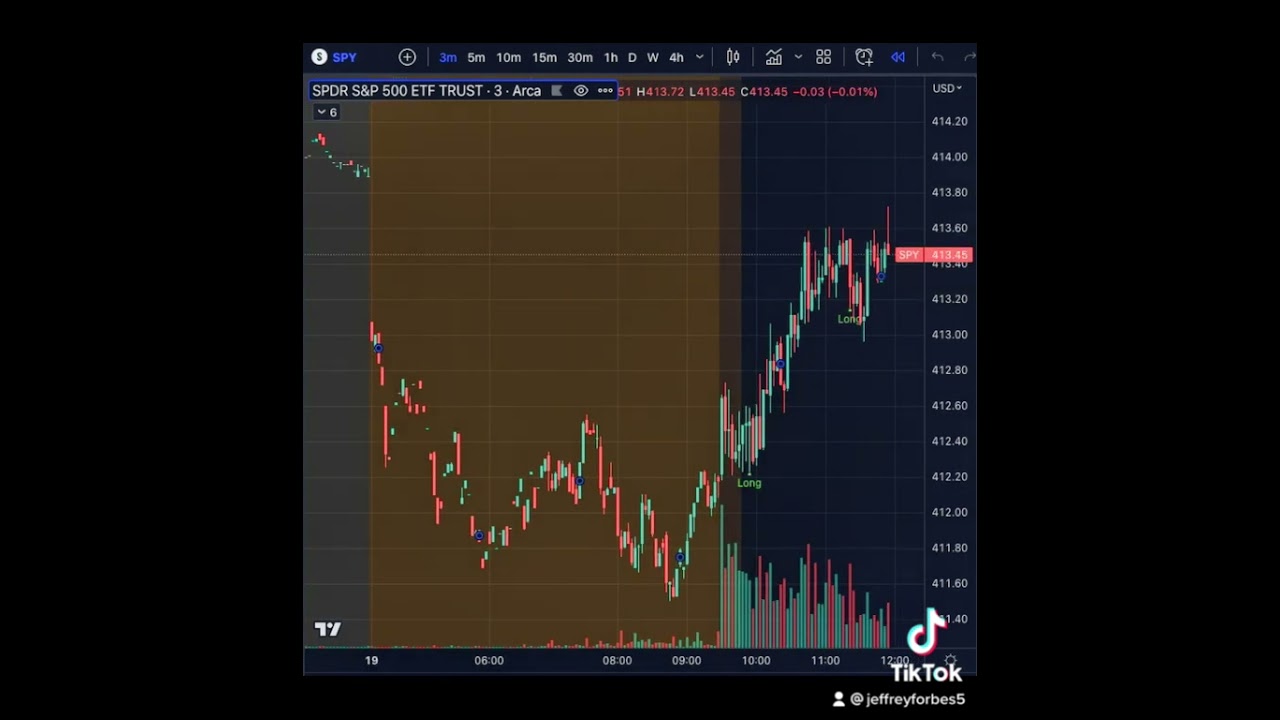Create an alert with the alarm clock icon
Screen dimensions: 1280x720
click(x=864, y=57)
